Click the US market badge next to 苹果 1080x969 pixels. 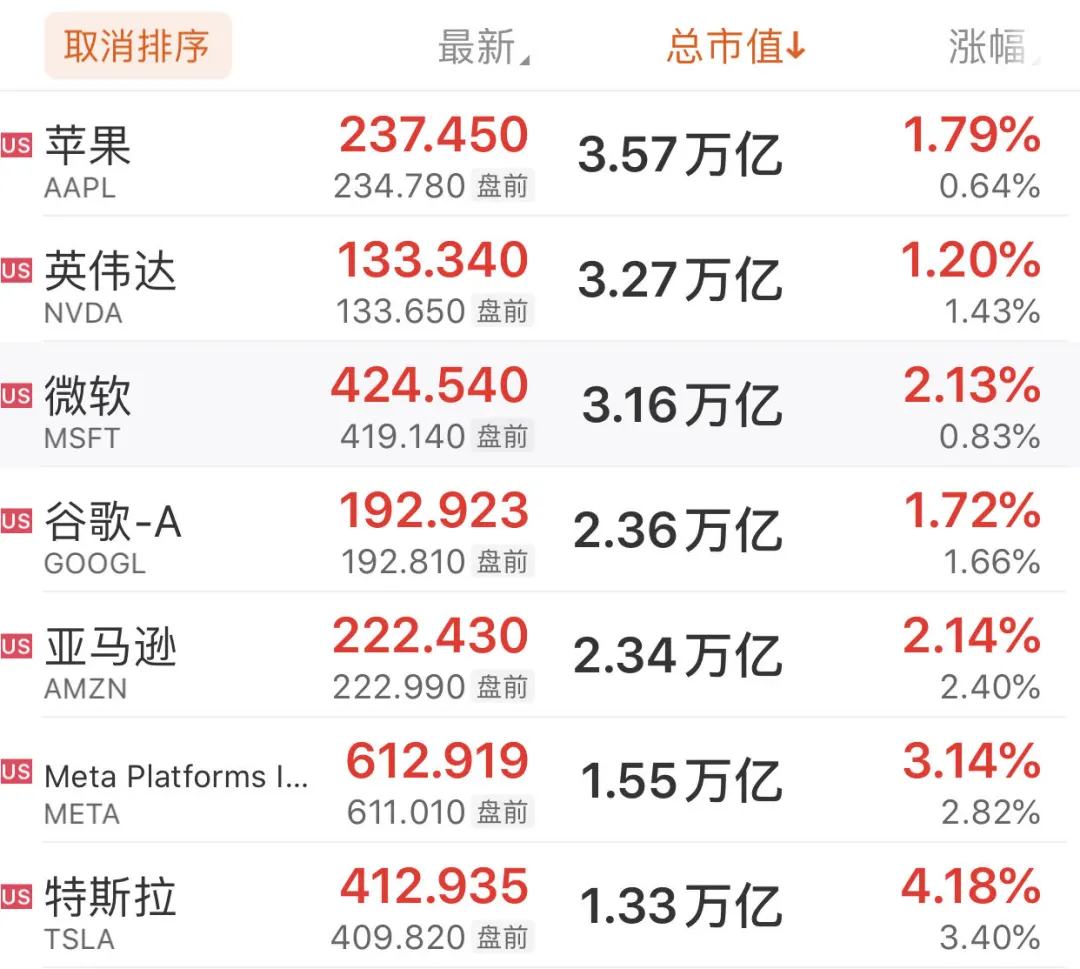pos(15,142)
